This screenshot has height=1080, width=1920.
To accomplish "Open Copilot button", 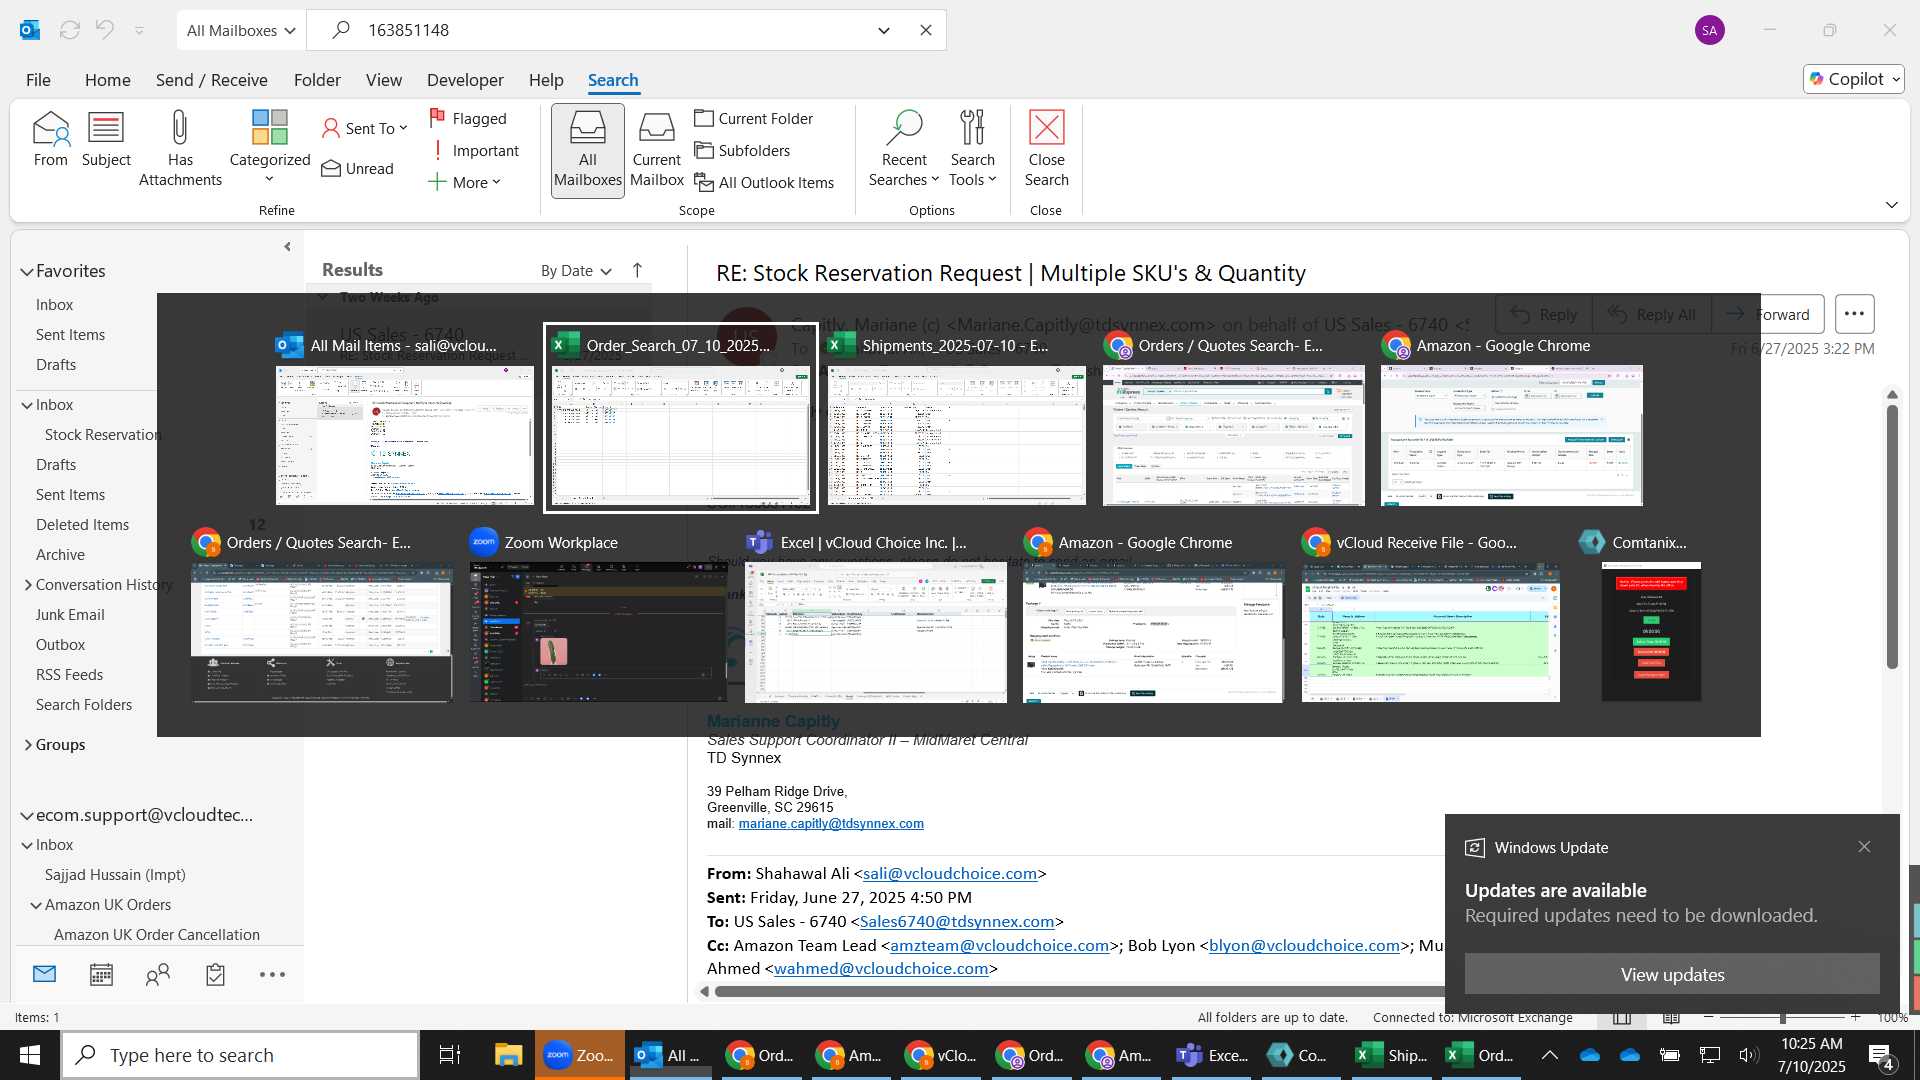I will [1854, 79].
